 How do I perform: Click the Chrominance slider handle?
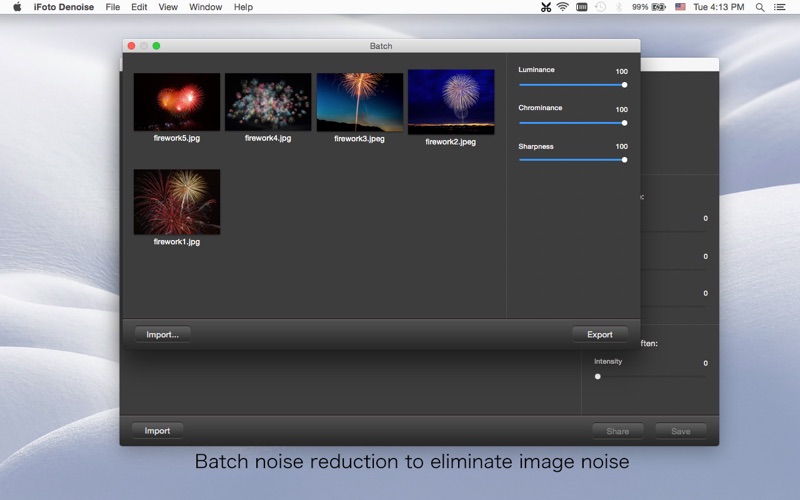pyautogui.click(x=624, y=123)
